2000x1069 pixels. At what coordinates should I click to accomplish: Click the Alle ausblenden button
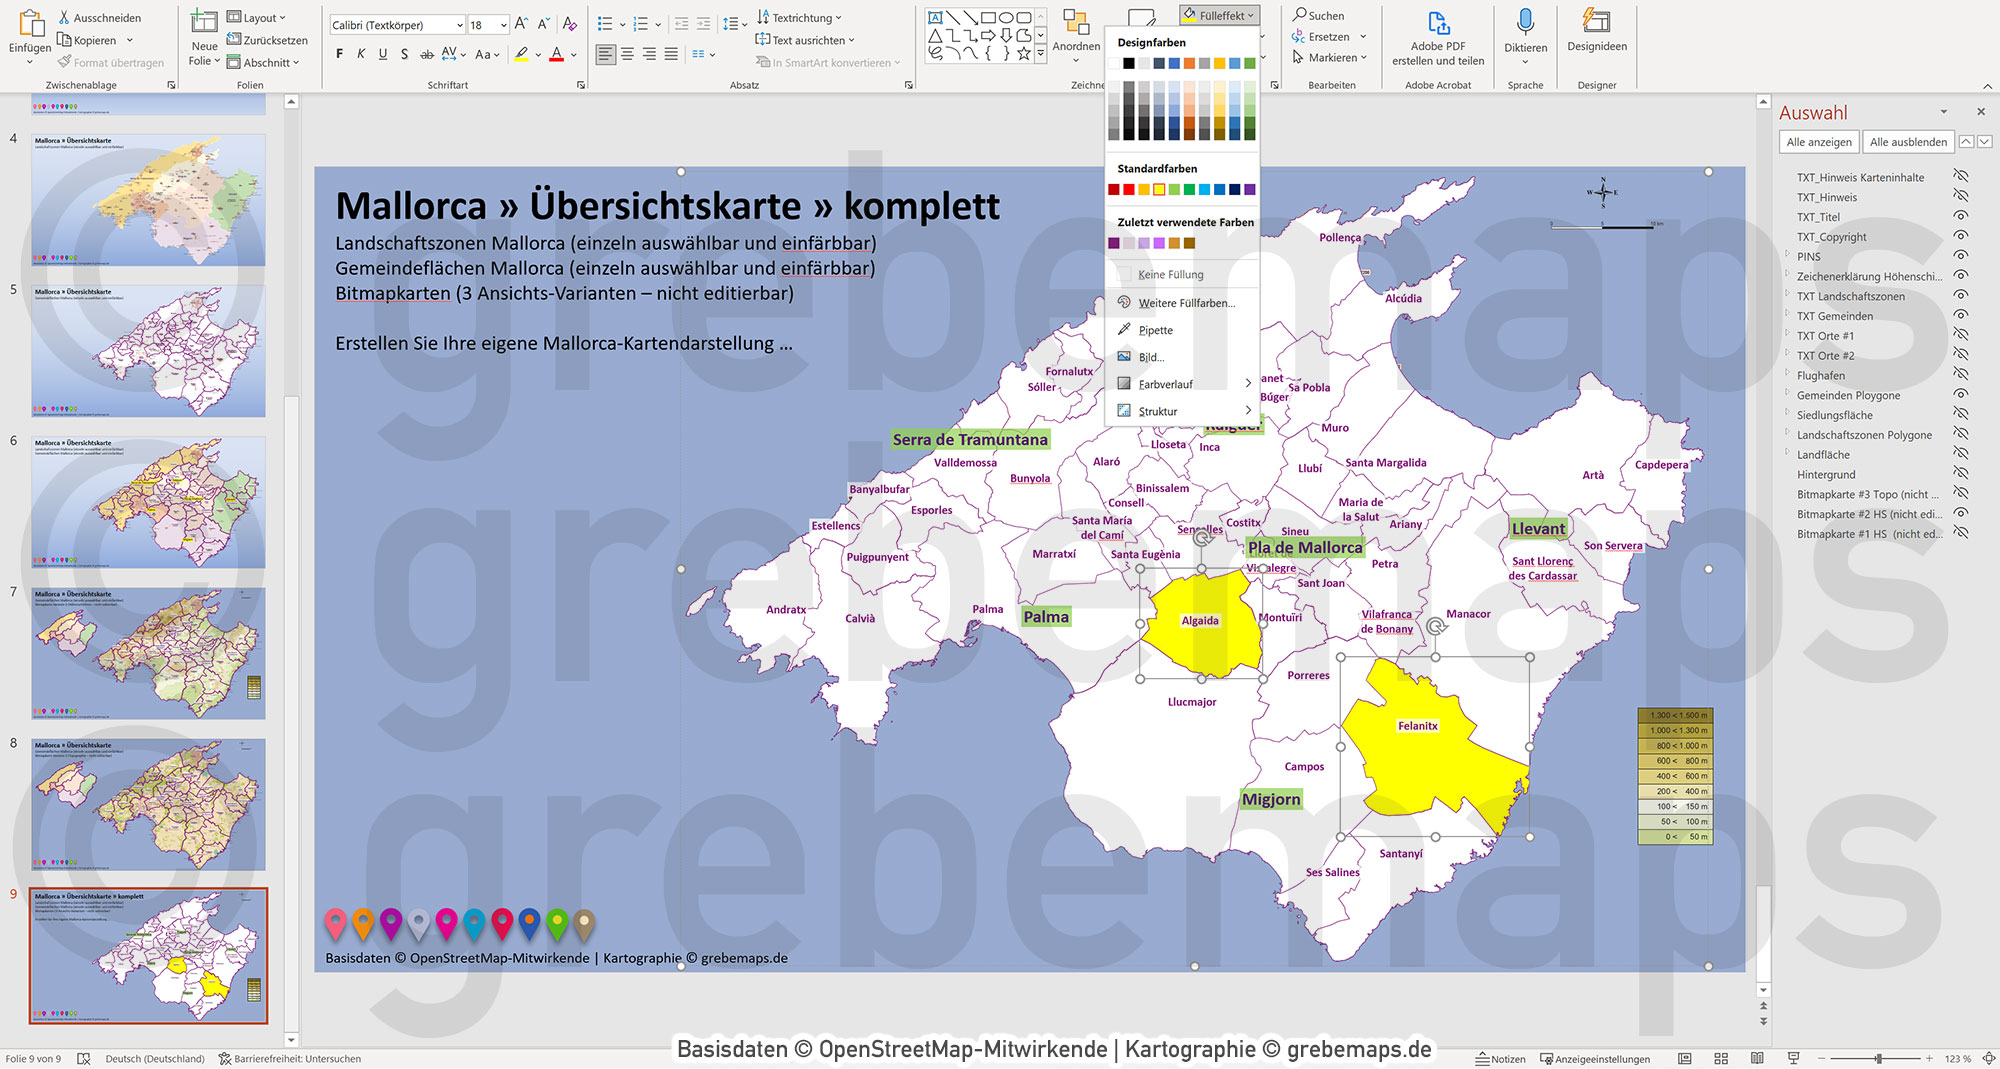point(1907,142)
